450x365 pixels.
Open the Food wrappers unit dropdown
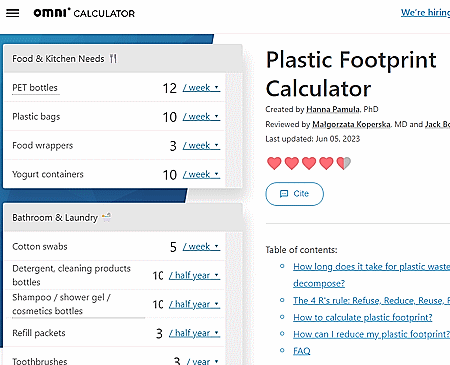tap(201, 146)
